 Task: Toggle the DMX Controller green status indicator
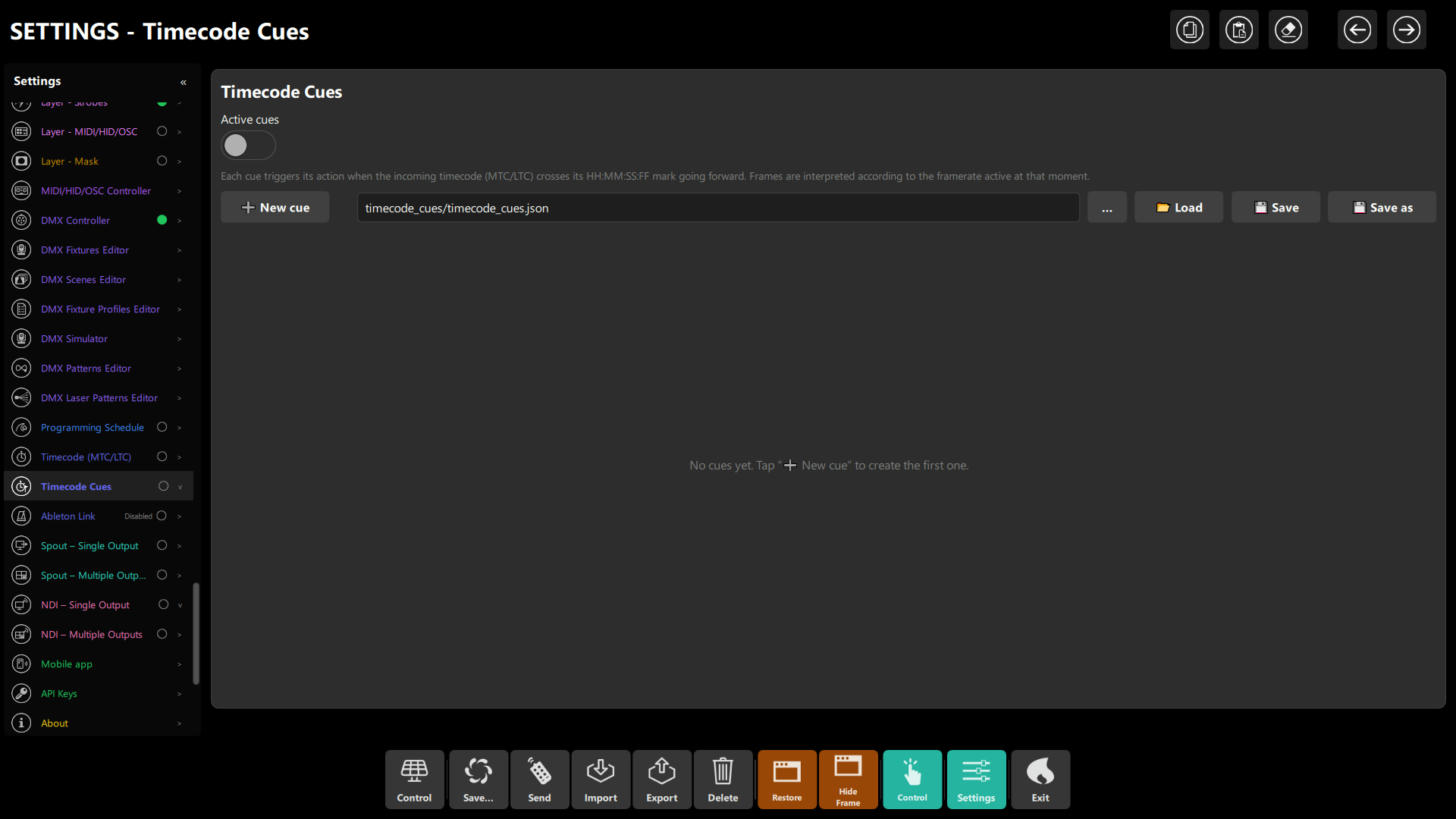point(162,220)
